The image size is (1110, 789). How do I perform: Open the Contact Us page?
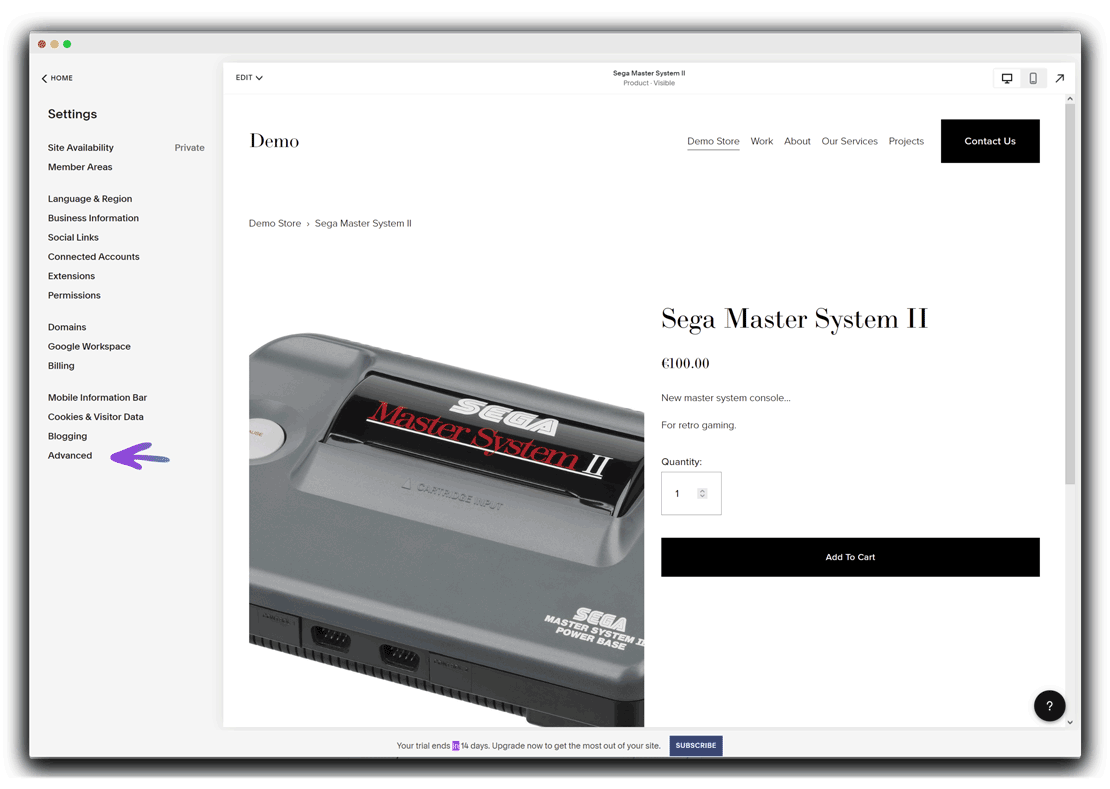point(989,141)
